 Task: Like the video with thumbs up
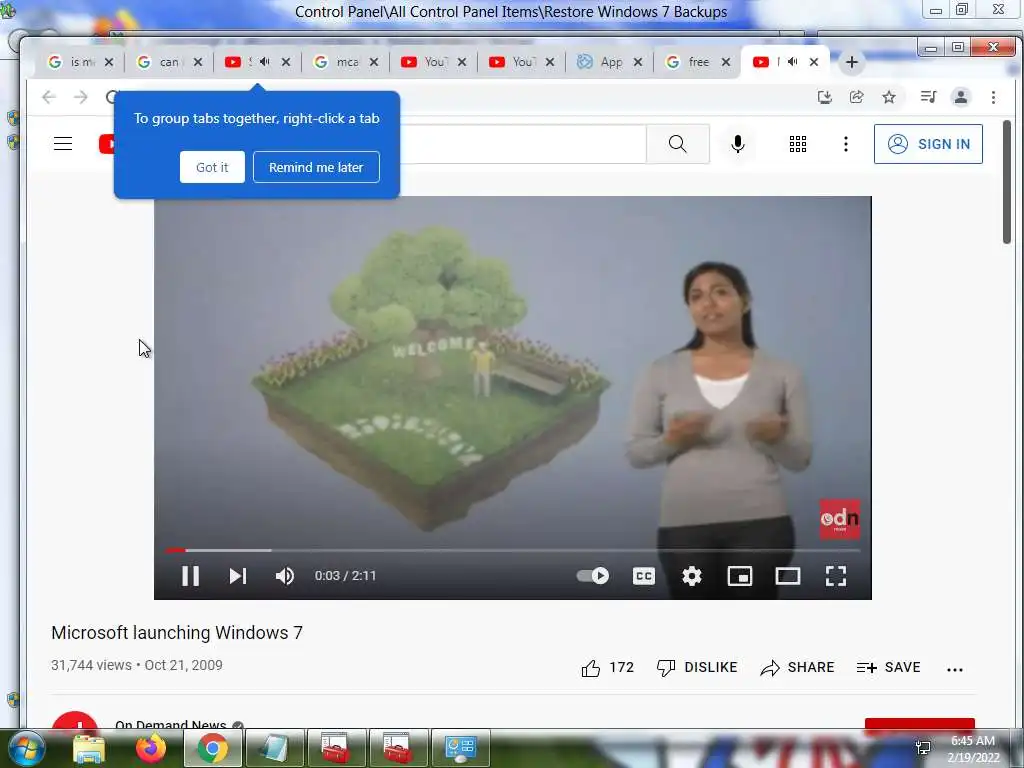point(607,667)
